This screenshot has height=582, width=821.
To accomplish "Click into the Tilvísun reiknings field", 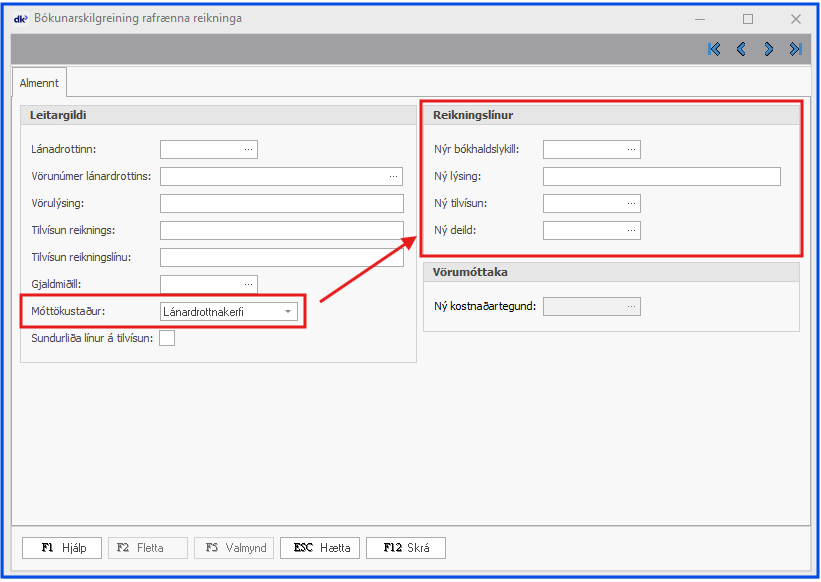I will pos(281,231).
